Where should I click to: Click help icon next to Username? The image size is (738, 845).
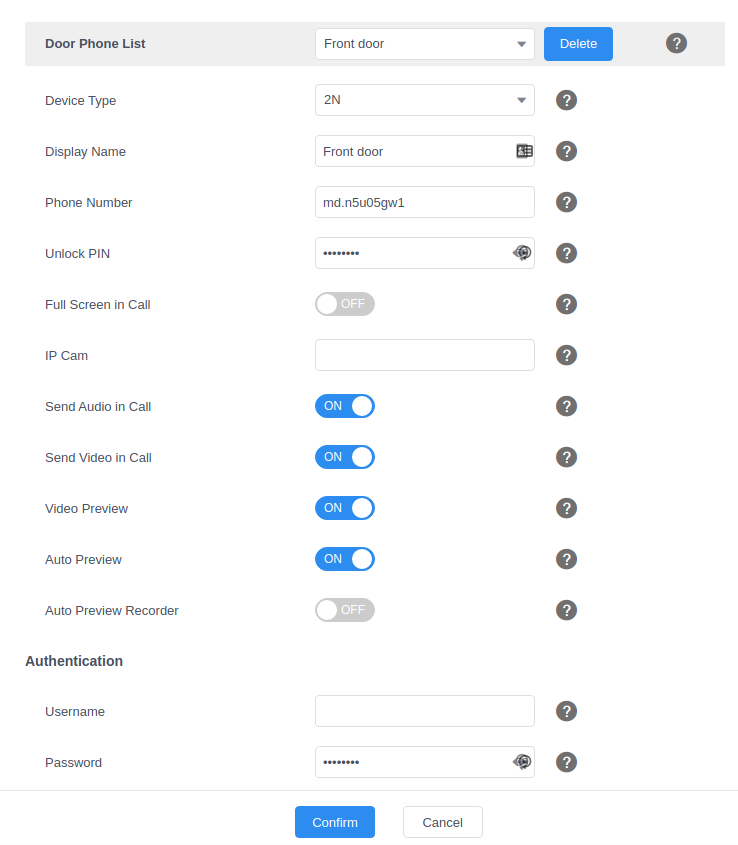coord(566,711)
